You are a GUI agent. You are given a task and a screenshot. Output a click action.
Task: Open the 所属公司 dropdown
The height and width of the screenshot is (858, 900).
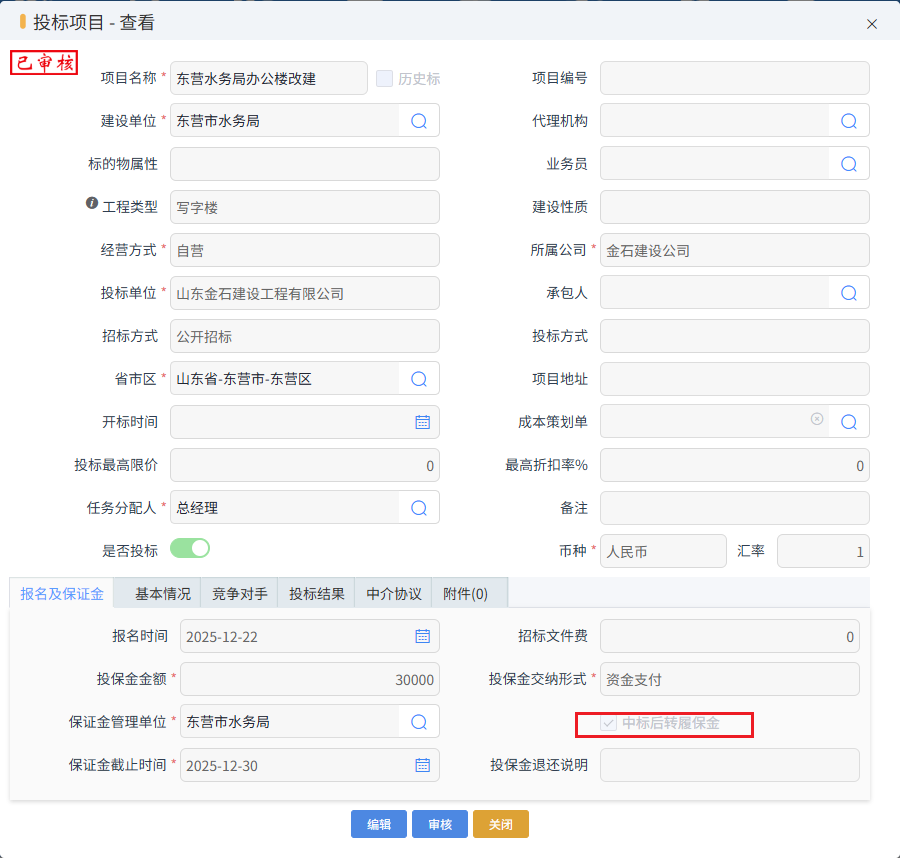tap(735, 250)
